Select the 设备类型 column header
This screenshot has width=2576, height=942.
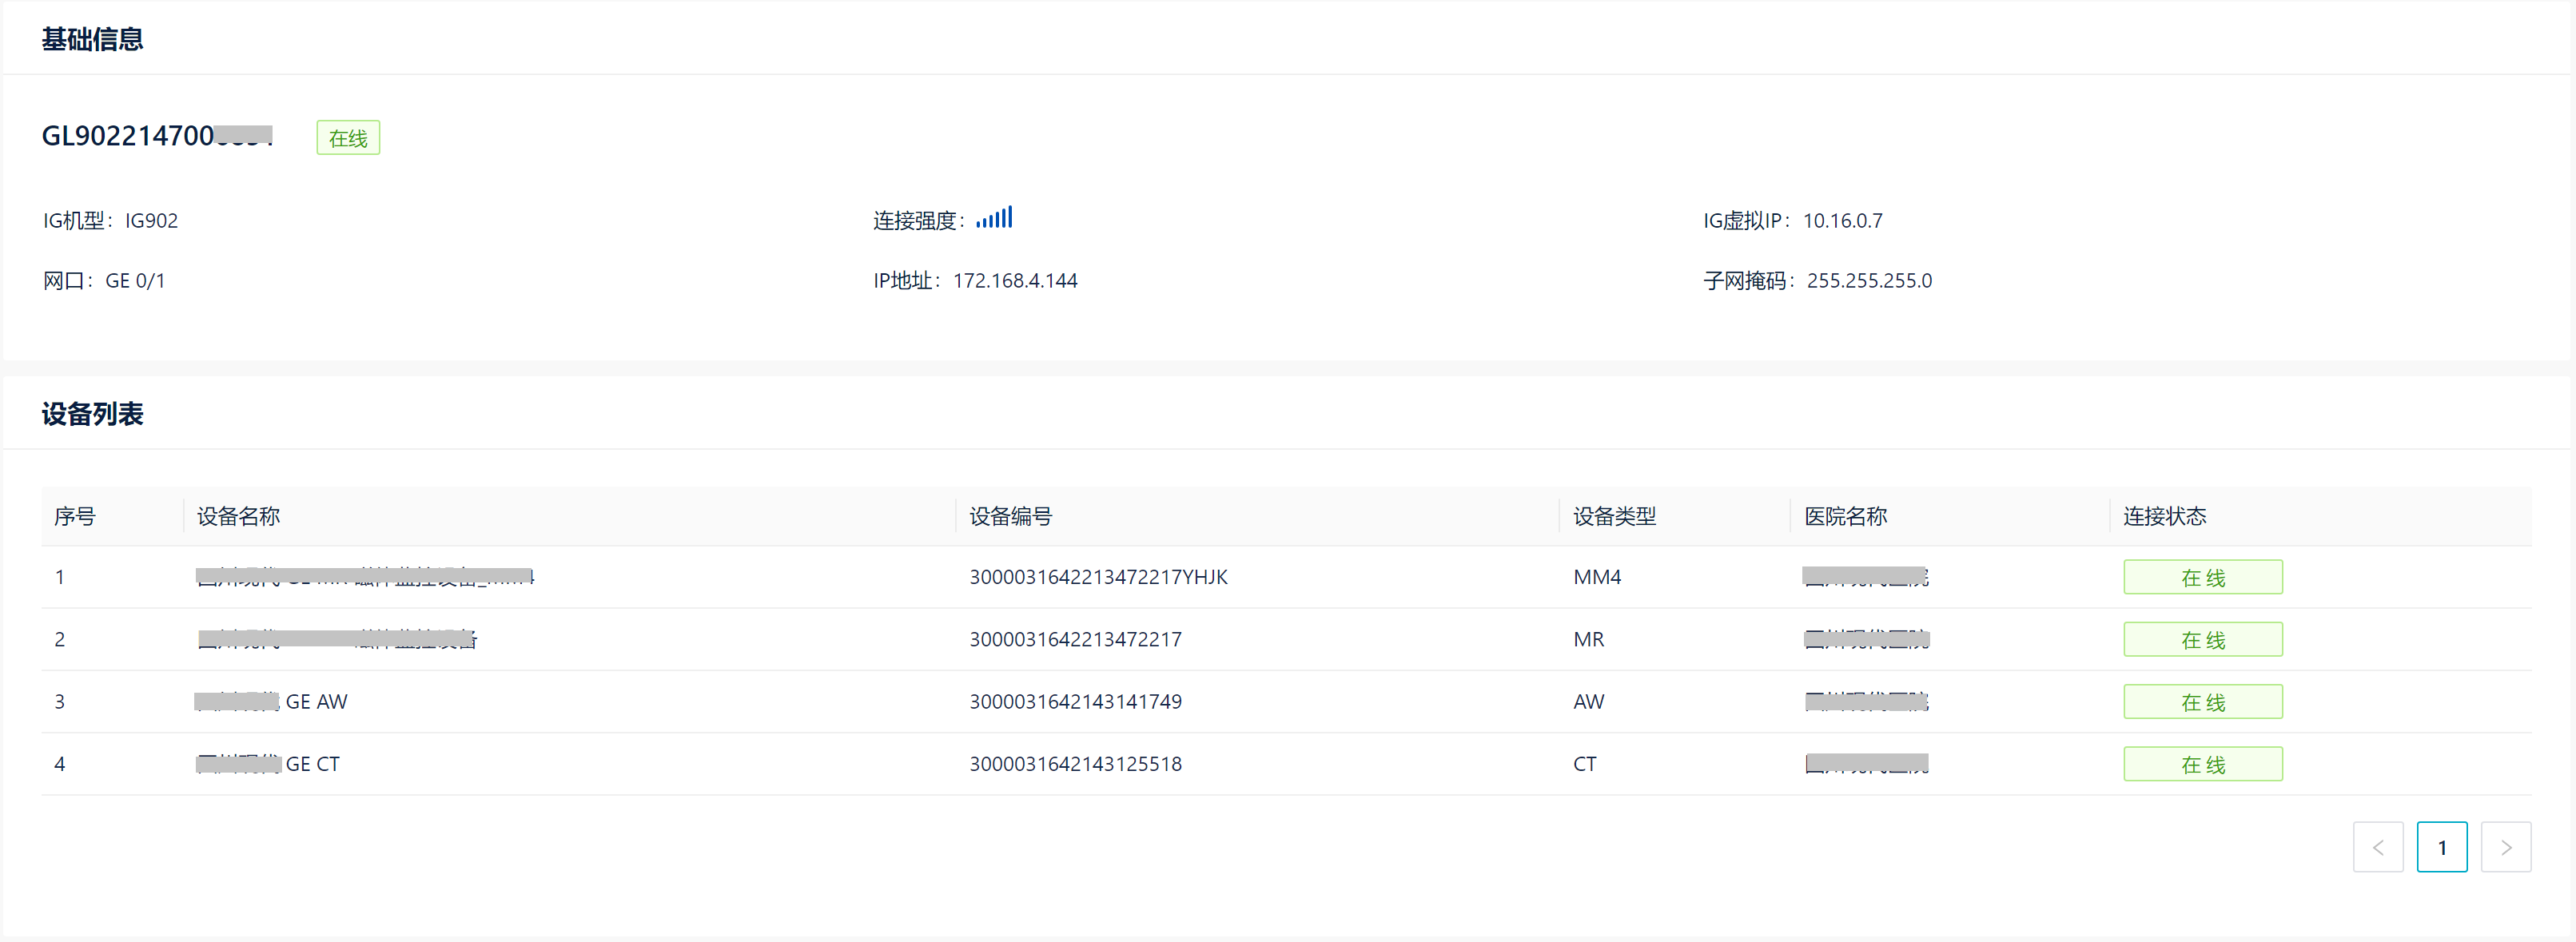[1614, 516]
